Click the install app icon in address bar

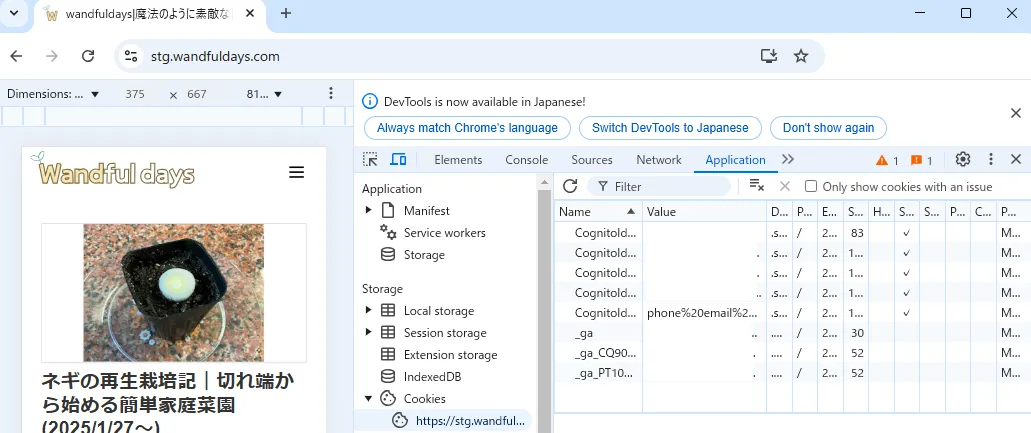coord(769,57)
